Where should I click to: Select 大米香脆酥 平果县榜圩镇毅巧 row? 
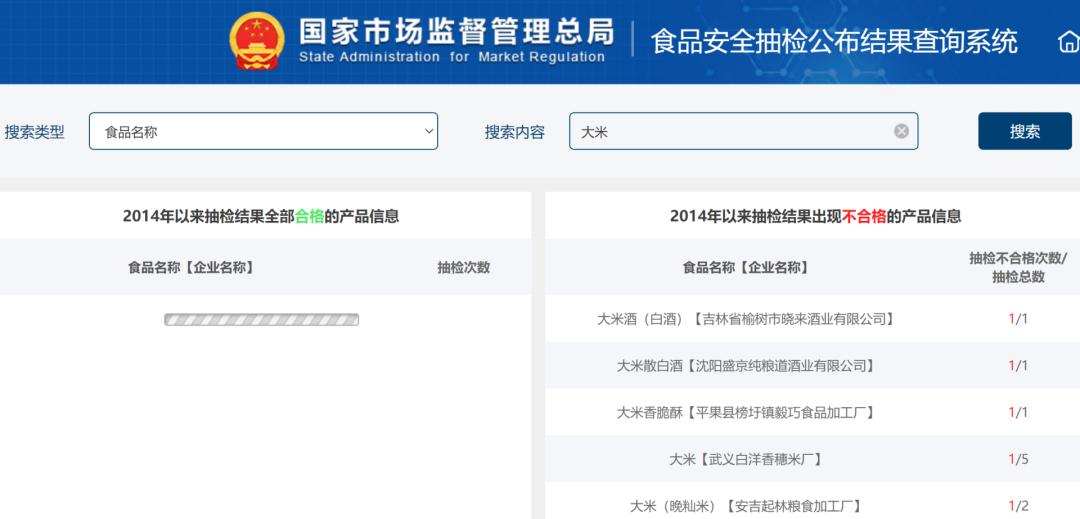[x=745, y=412]
